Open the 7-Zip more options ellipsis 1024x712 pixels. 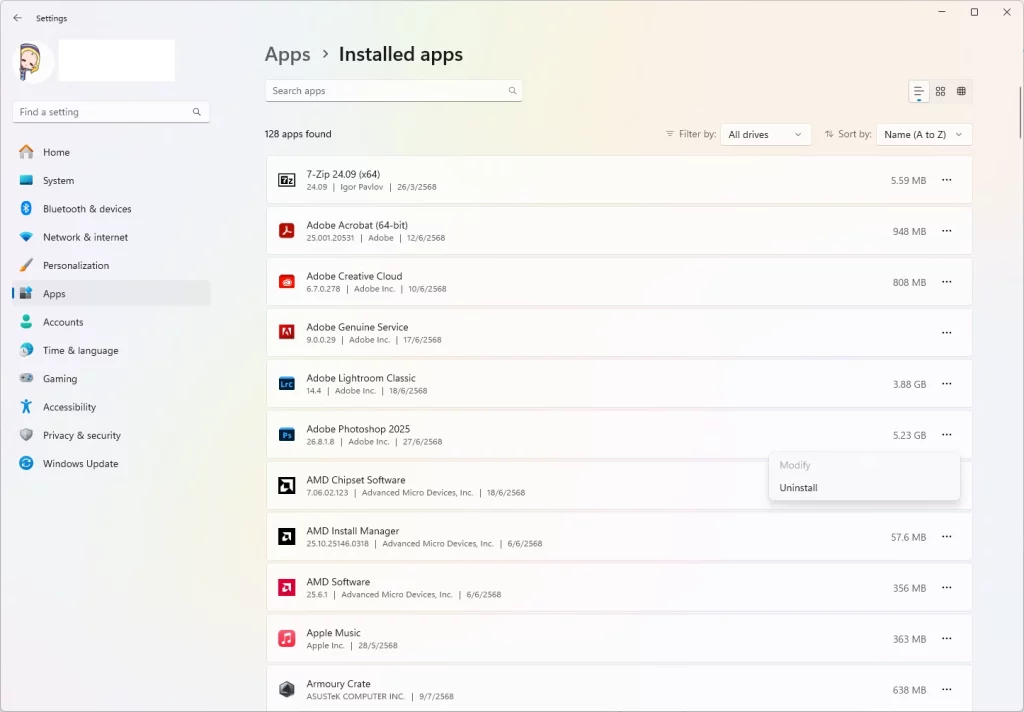[x=946, y=180]
